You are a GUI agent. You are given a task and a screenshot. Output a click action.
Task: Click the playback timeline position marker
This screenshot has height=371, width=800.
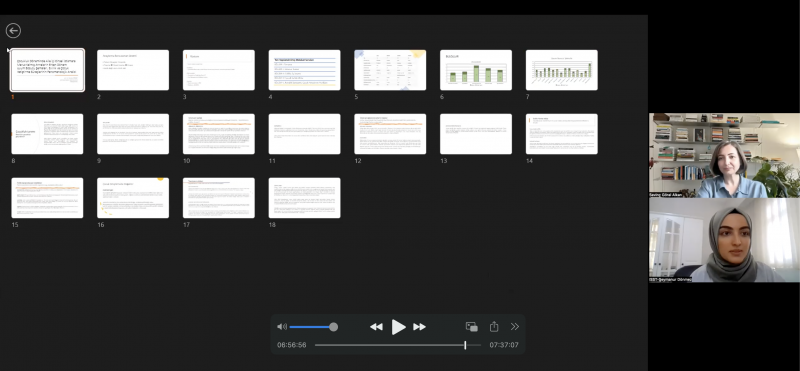click(465, 345)
